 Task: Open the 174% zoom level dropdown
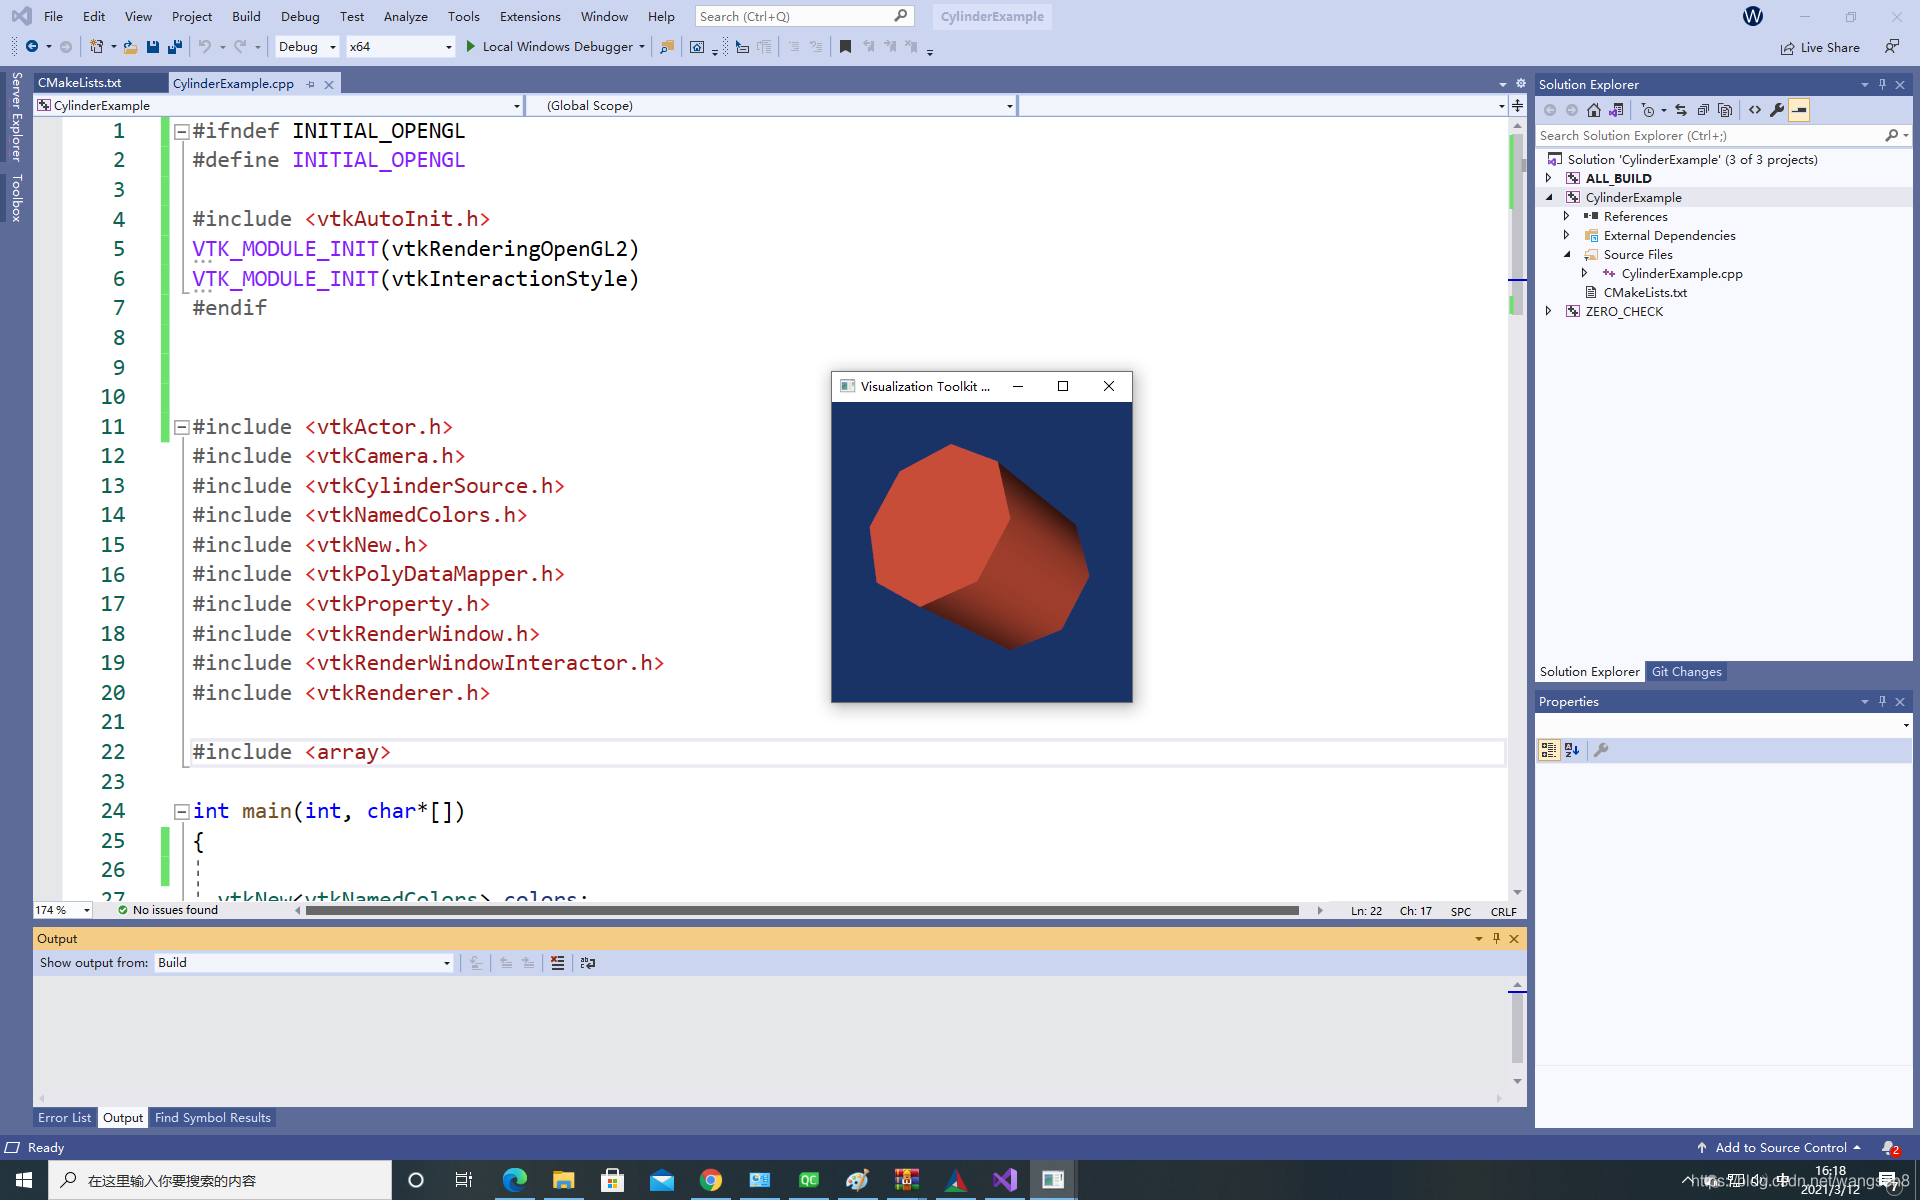point(63,910)
